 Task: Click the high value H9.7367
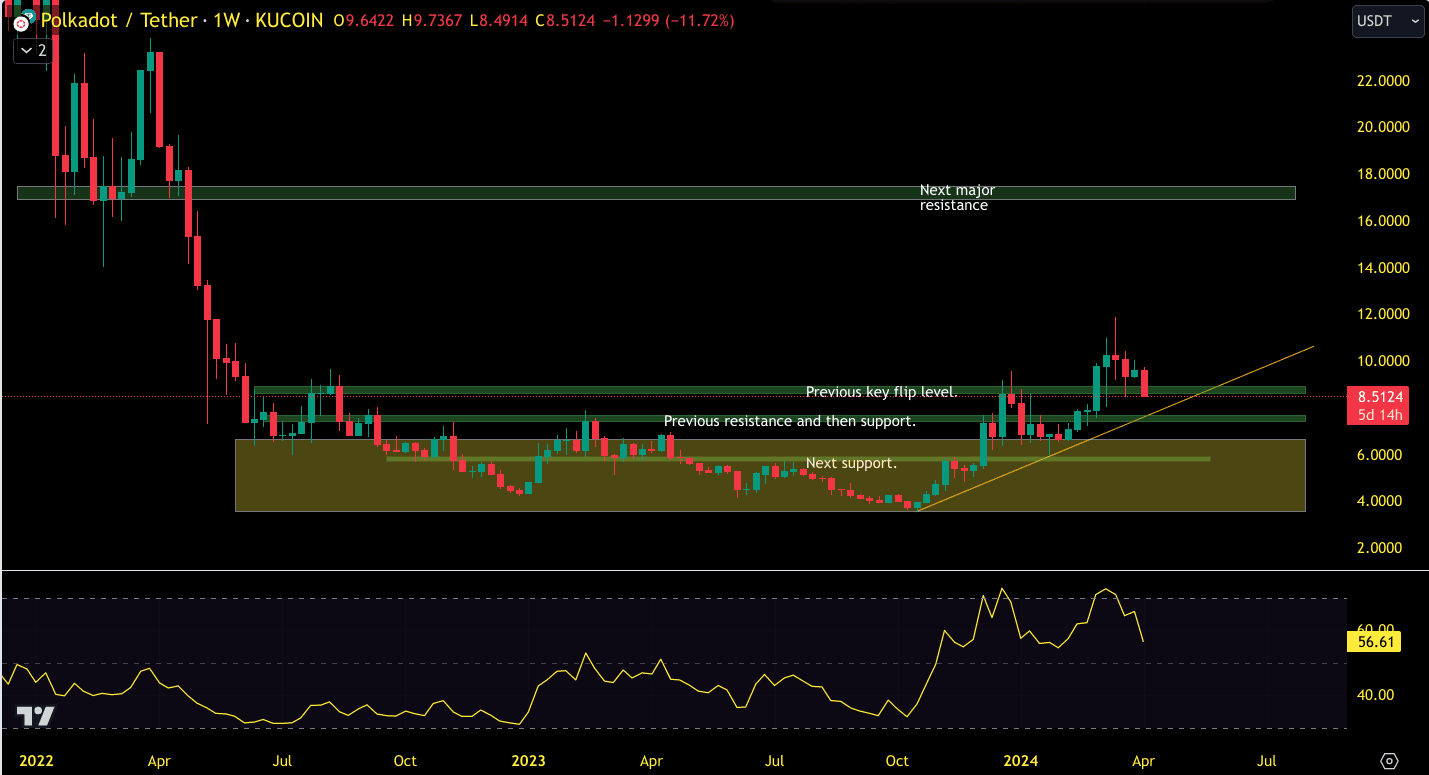433,20
